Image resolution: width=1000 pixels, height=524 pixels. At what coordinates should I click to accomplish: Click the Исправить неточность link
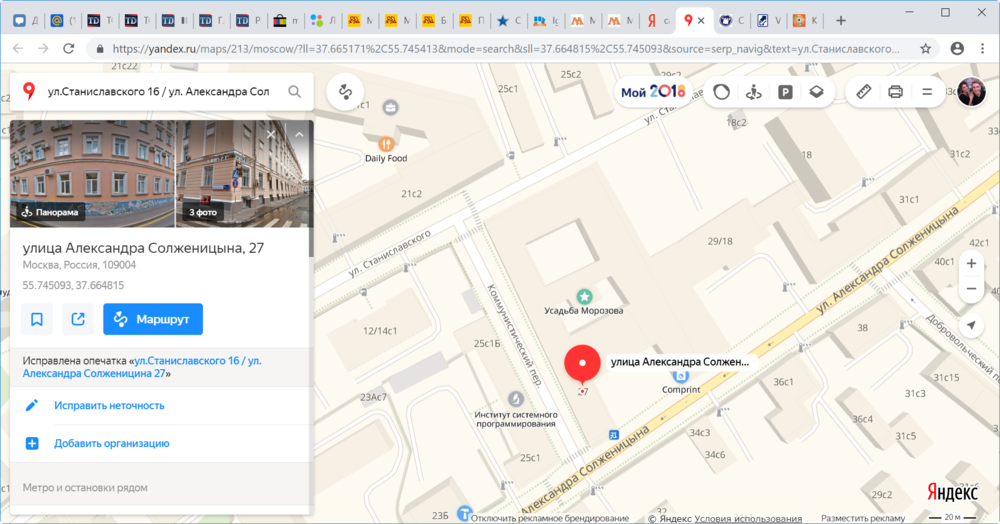(109, 406)
